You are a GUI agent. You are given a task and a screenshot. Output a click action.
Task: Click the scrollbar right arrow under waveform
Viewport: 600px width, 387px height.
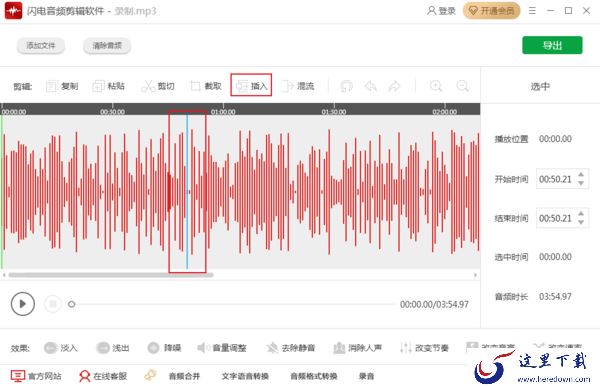click(x=475, y=275)
